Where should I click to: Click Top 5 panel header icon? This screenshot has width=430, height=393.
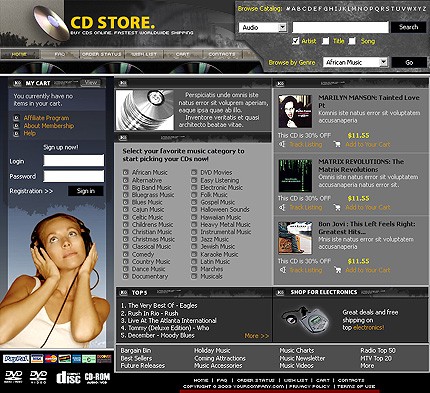[x=123, y=293]
